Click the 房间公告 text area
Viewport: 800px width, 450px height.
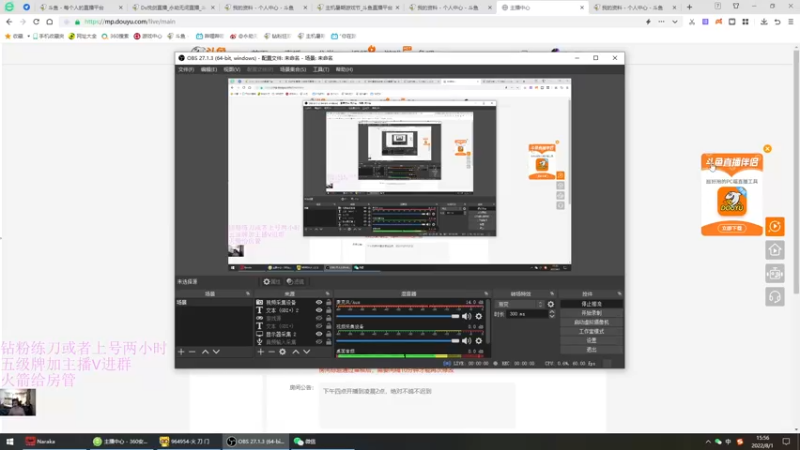[x=417, y=405]
